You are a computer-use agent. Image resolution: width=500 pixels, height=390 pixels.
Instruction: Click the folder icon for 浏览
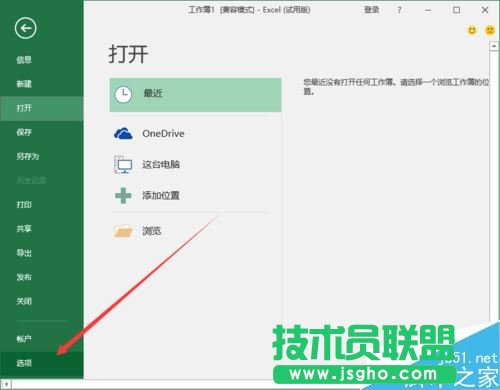click(123, 231)
